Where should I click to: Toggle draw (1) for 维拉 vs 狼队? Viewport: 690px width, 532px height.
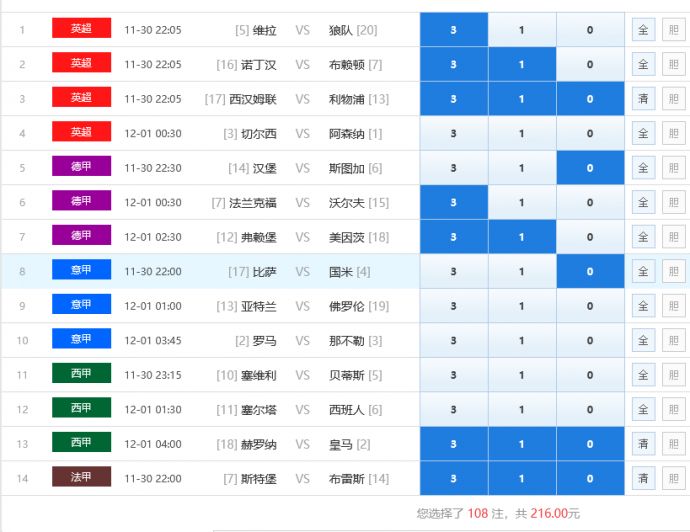coord(521,30)
